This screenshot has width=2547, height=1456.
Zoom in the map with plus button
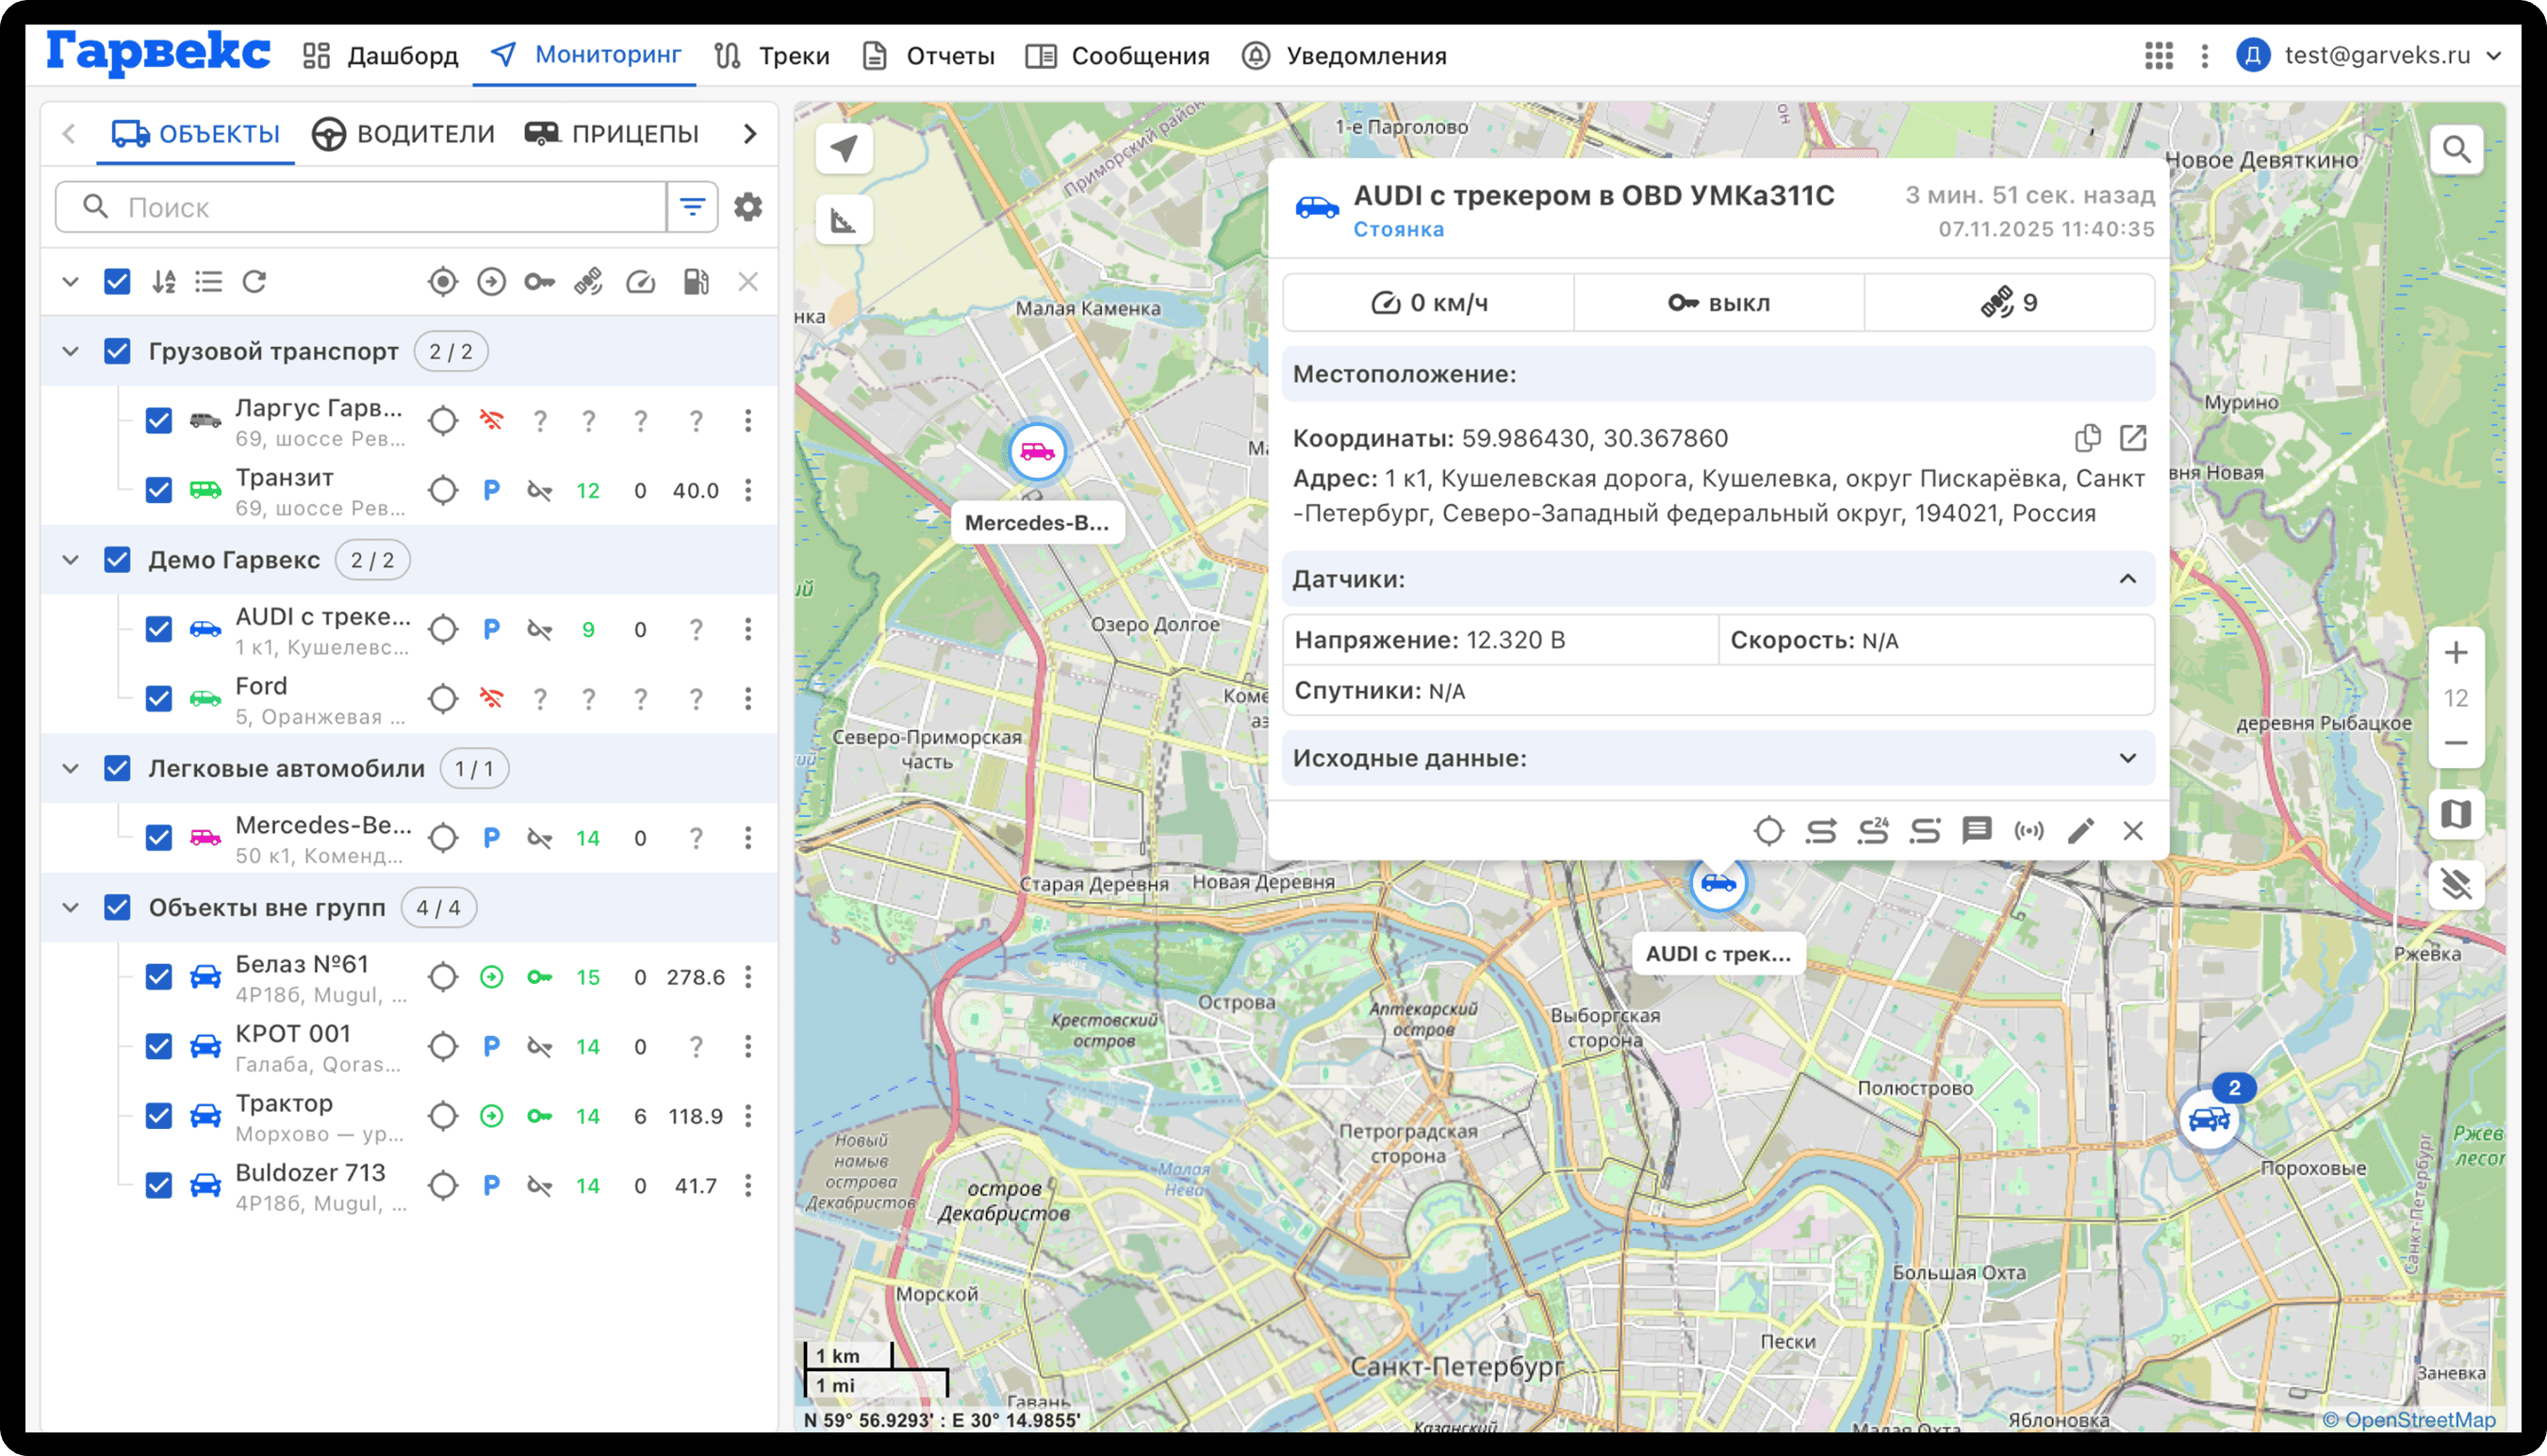coord(2456,653)
